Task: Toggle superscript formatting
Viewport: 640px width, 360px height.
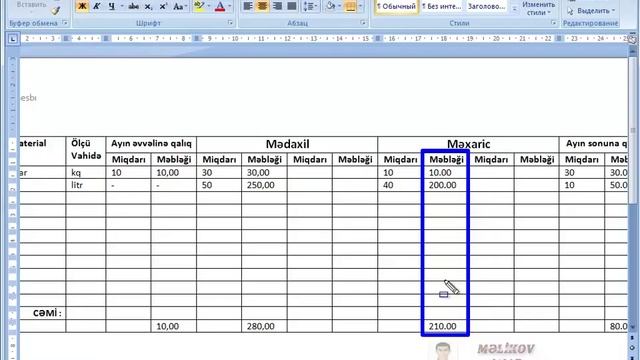Action: click(x=163, y=6)
